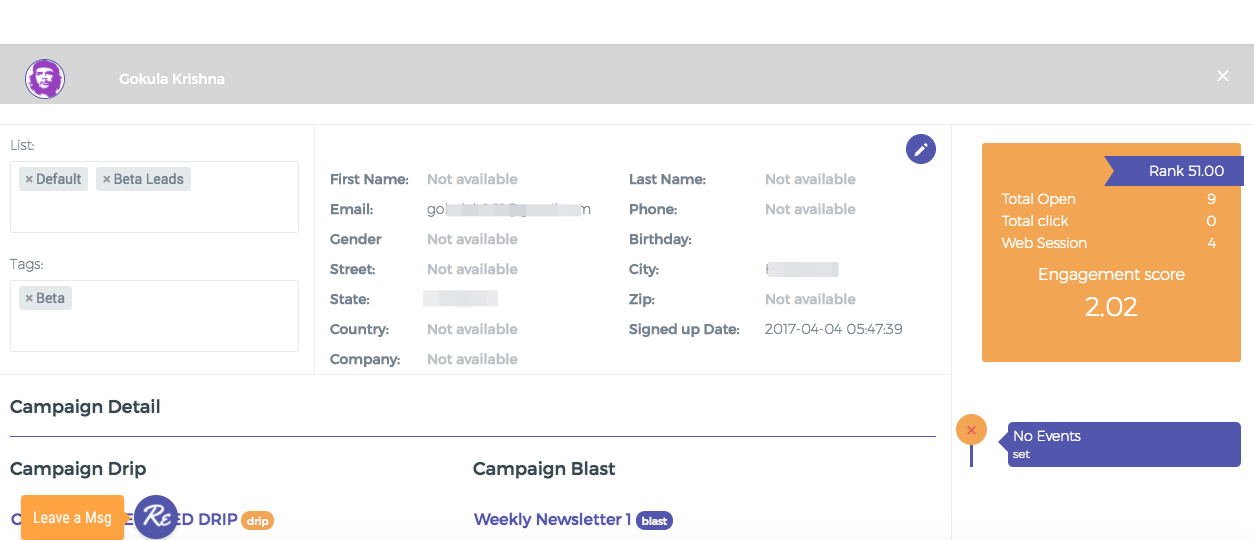Select the Campaign Blast heading
1254x540 pixels.
(544, 469)
